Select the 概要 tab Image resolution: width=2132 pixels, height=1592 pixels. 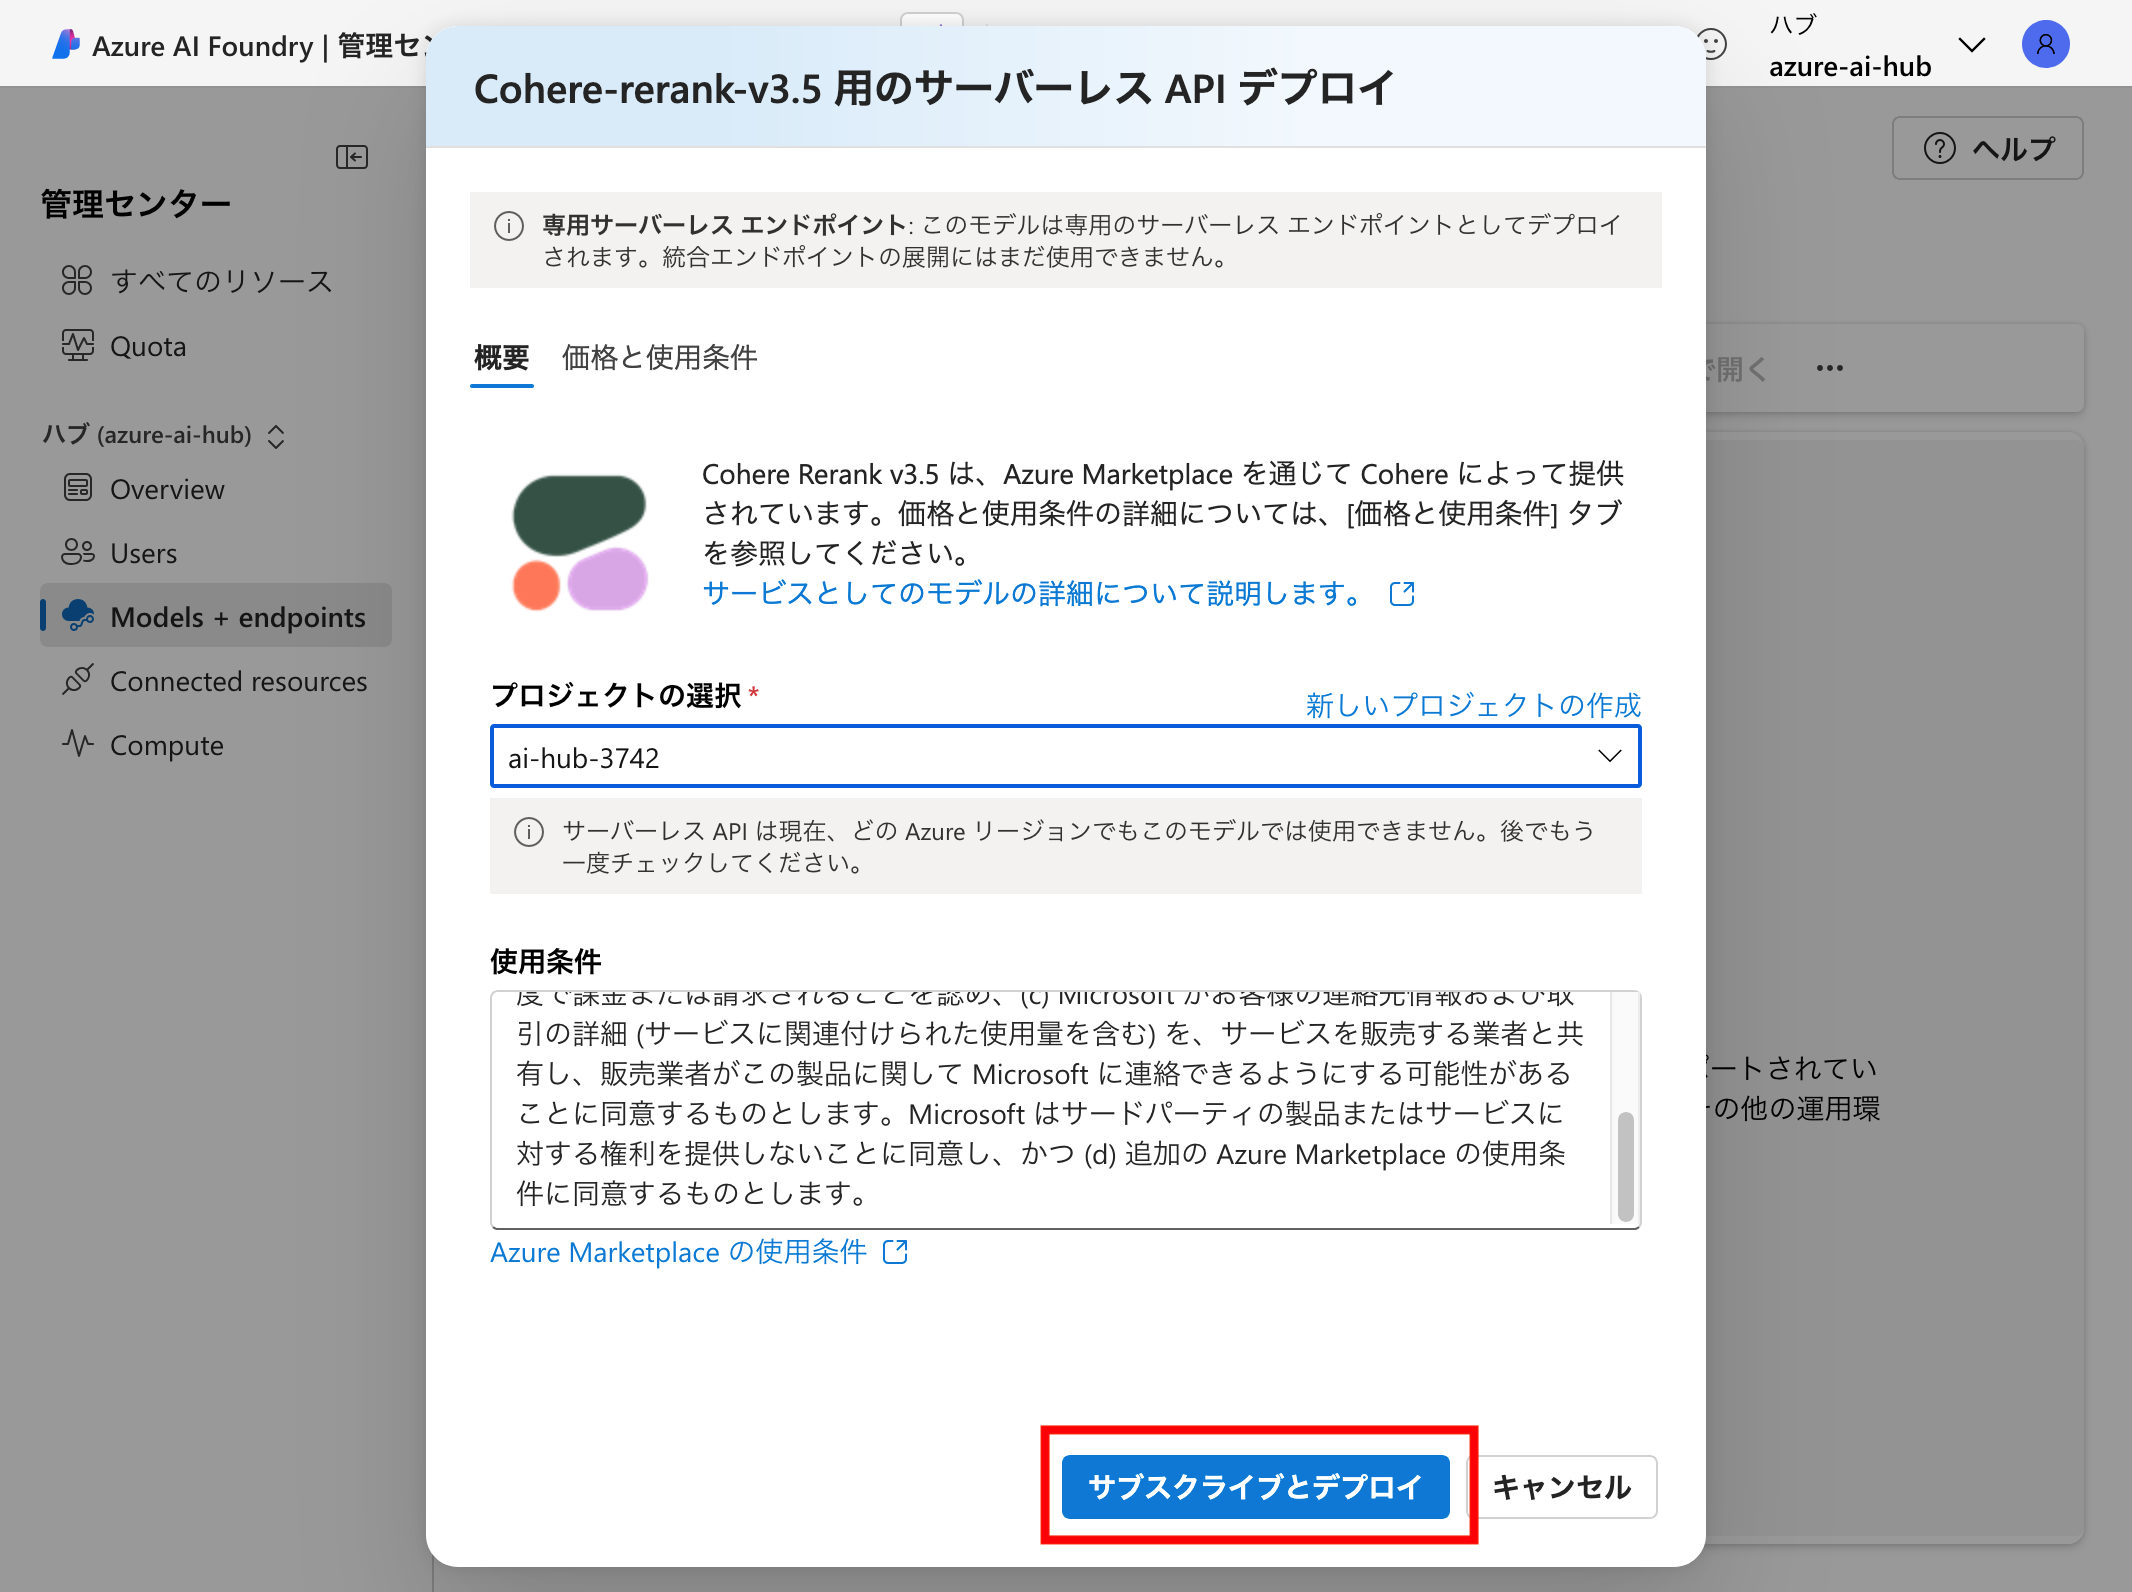point(501,358)
